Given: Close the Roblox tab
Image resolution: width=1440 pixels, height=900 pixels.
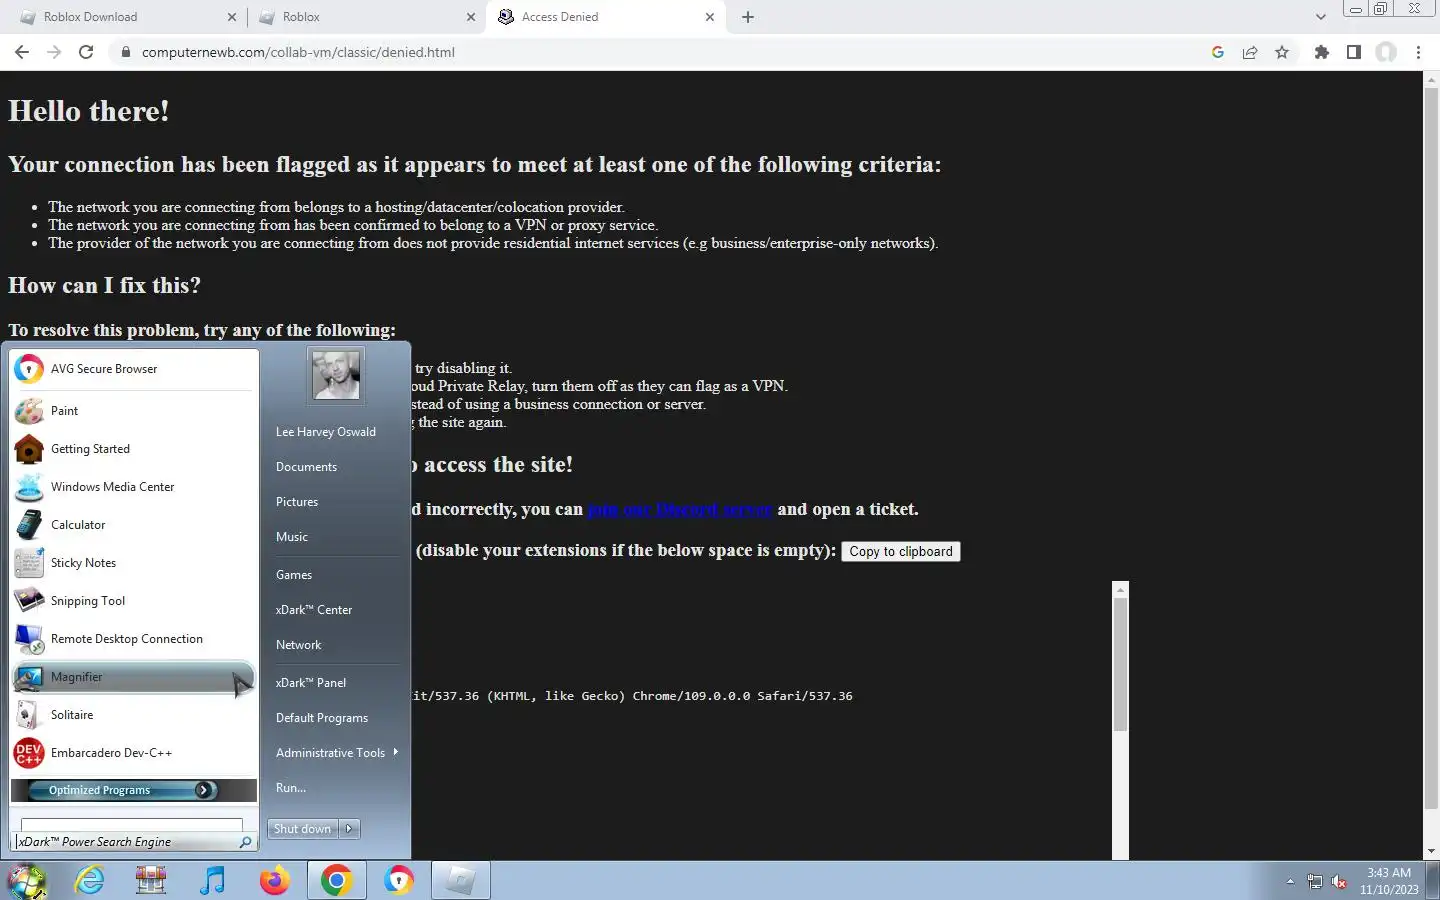Looking at the screenshot, I should (x=470, y=17).
